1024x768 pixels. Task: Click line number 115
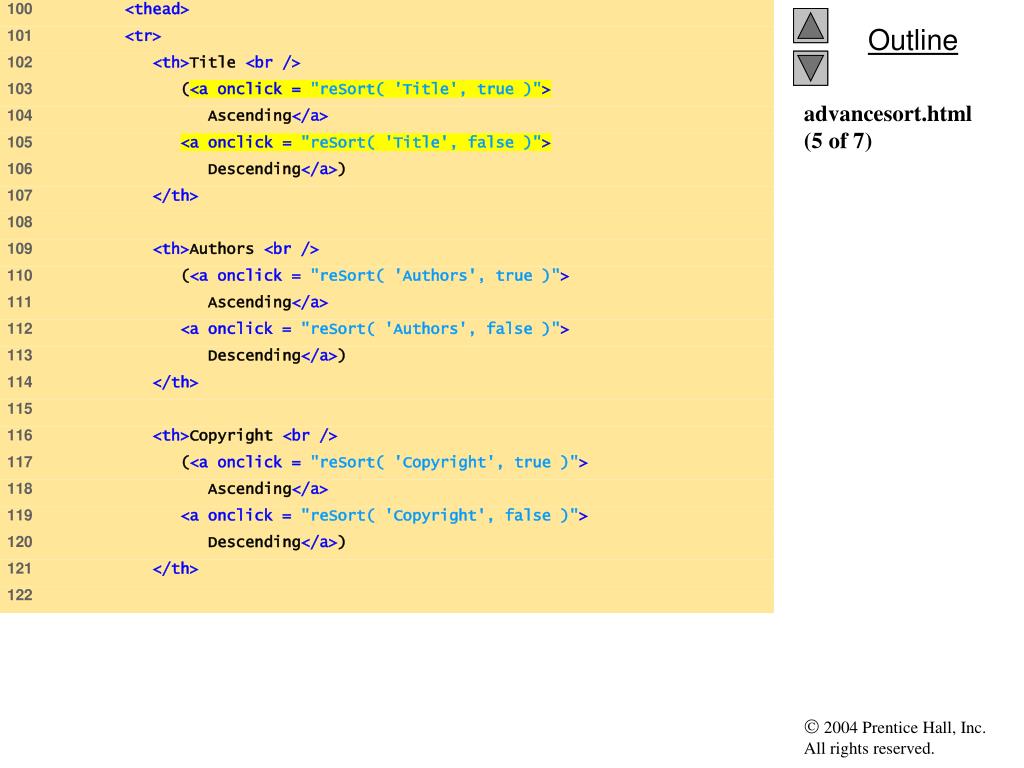point(20,409)
